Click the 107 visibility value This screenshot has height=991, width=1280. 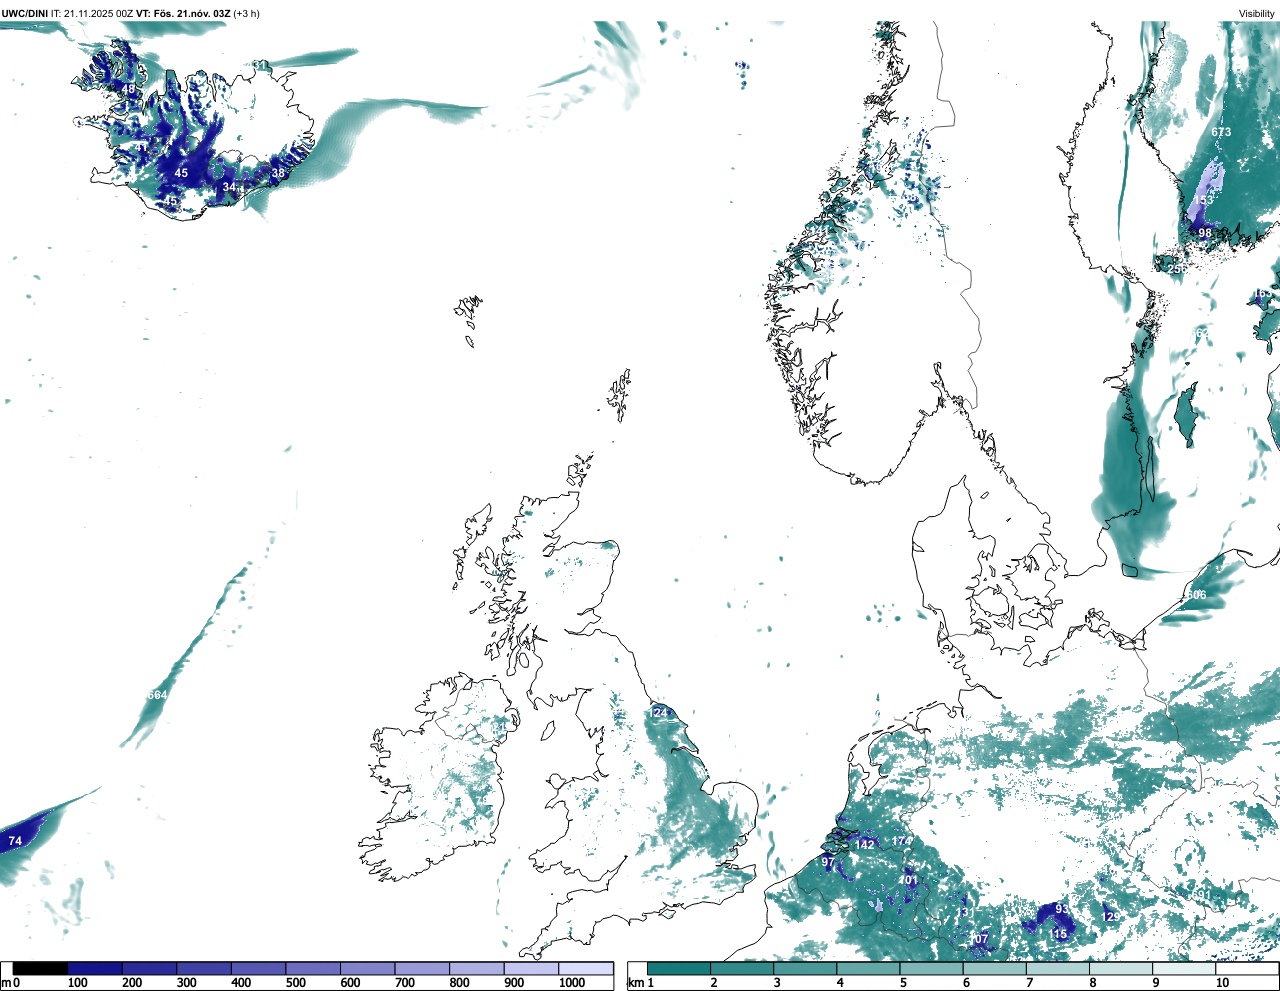978,939
